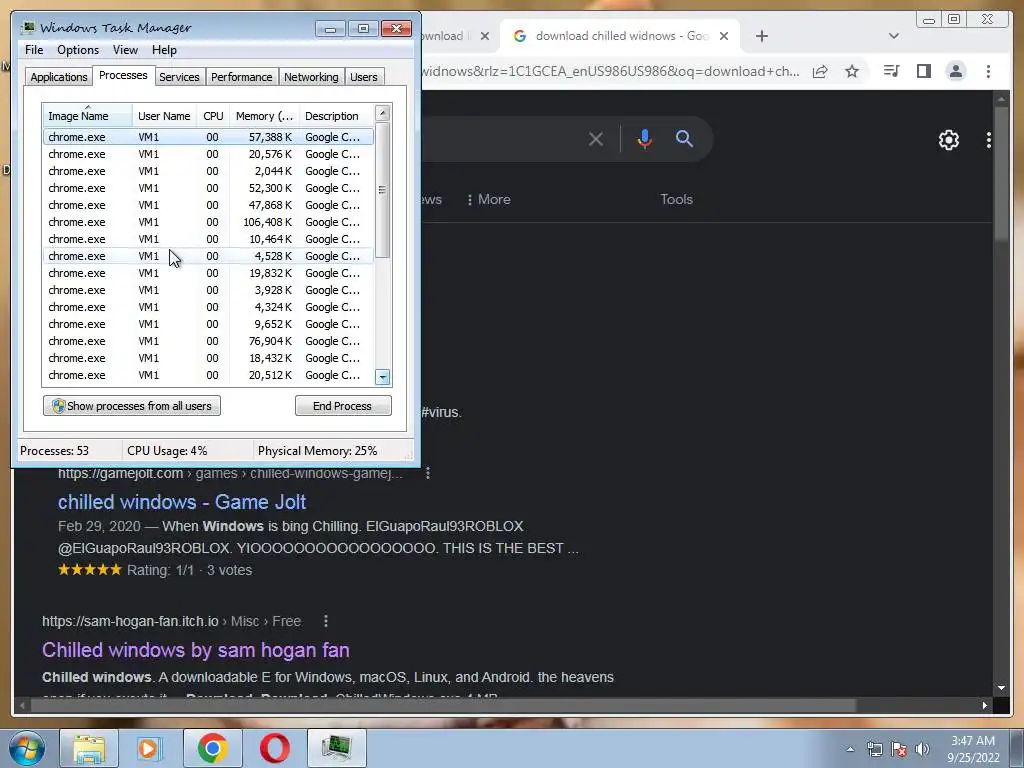The image size is (1024, 768).
Task: Click the network tray icon
Action: coord(874,749)
